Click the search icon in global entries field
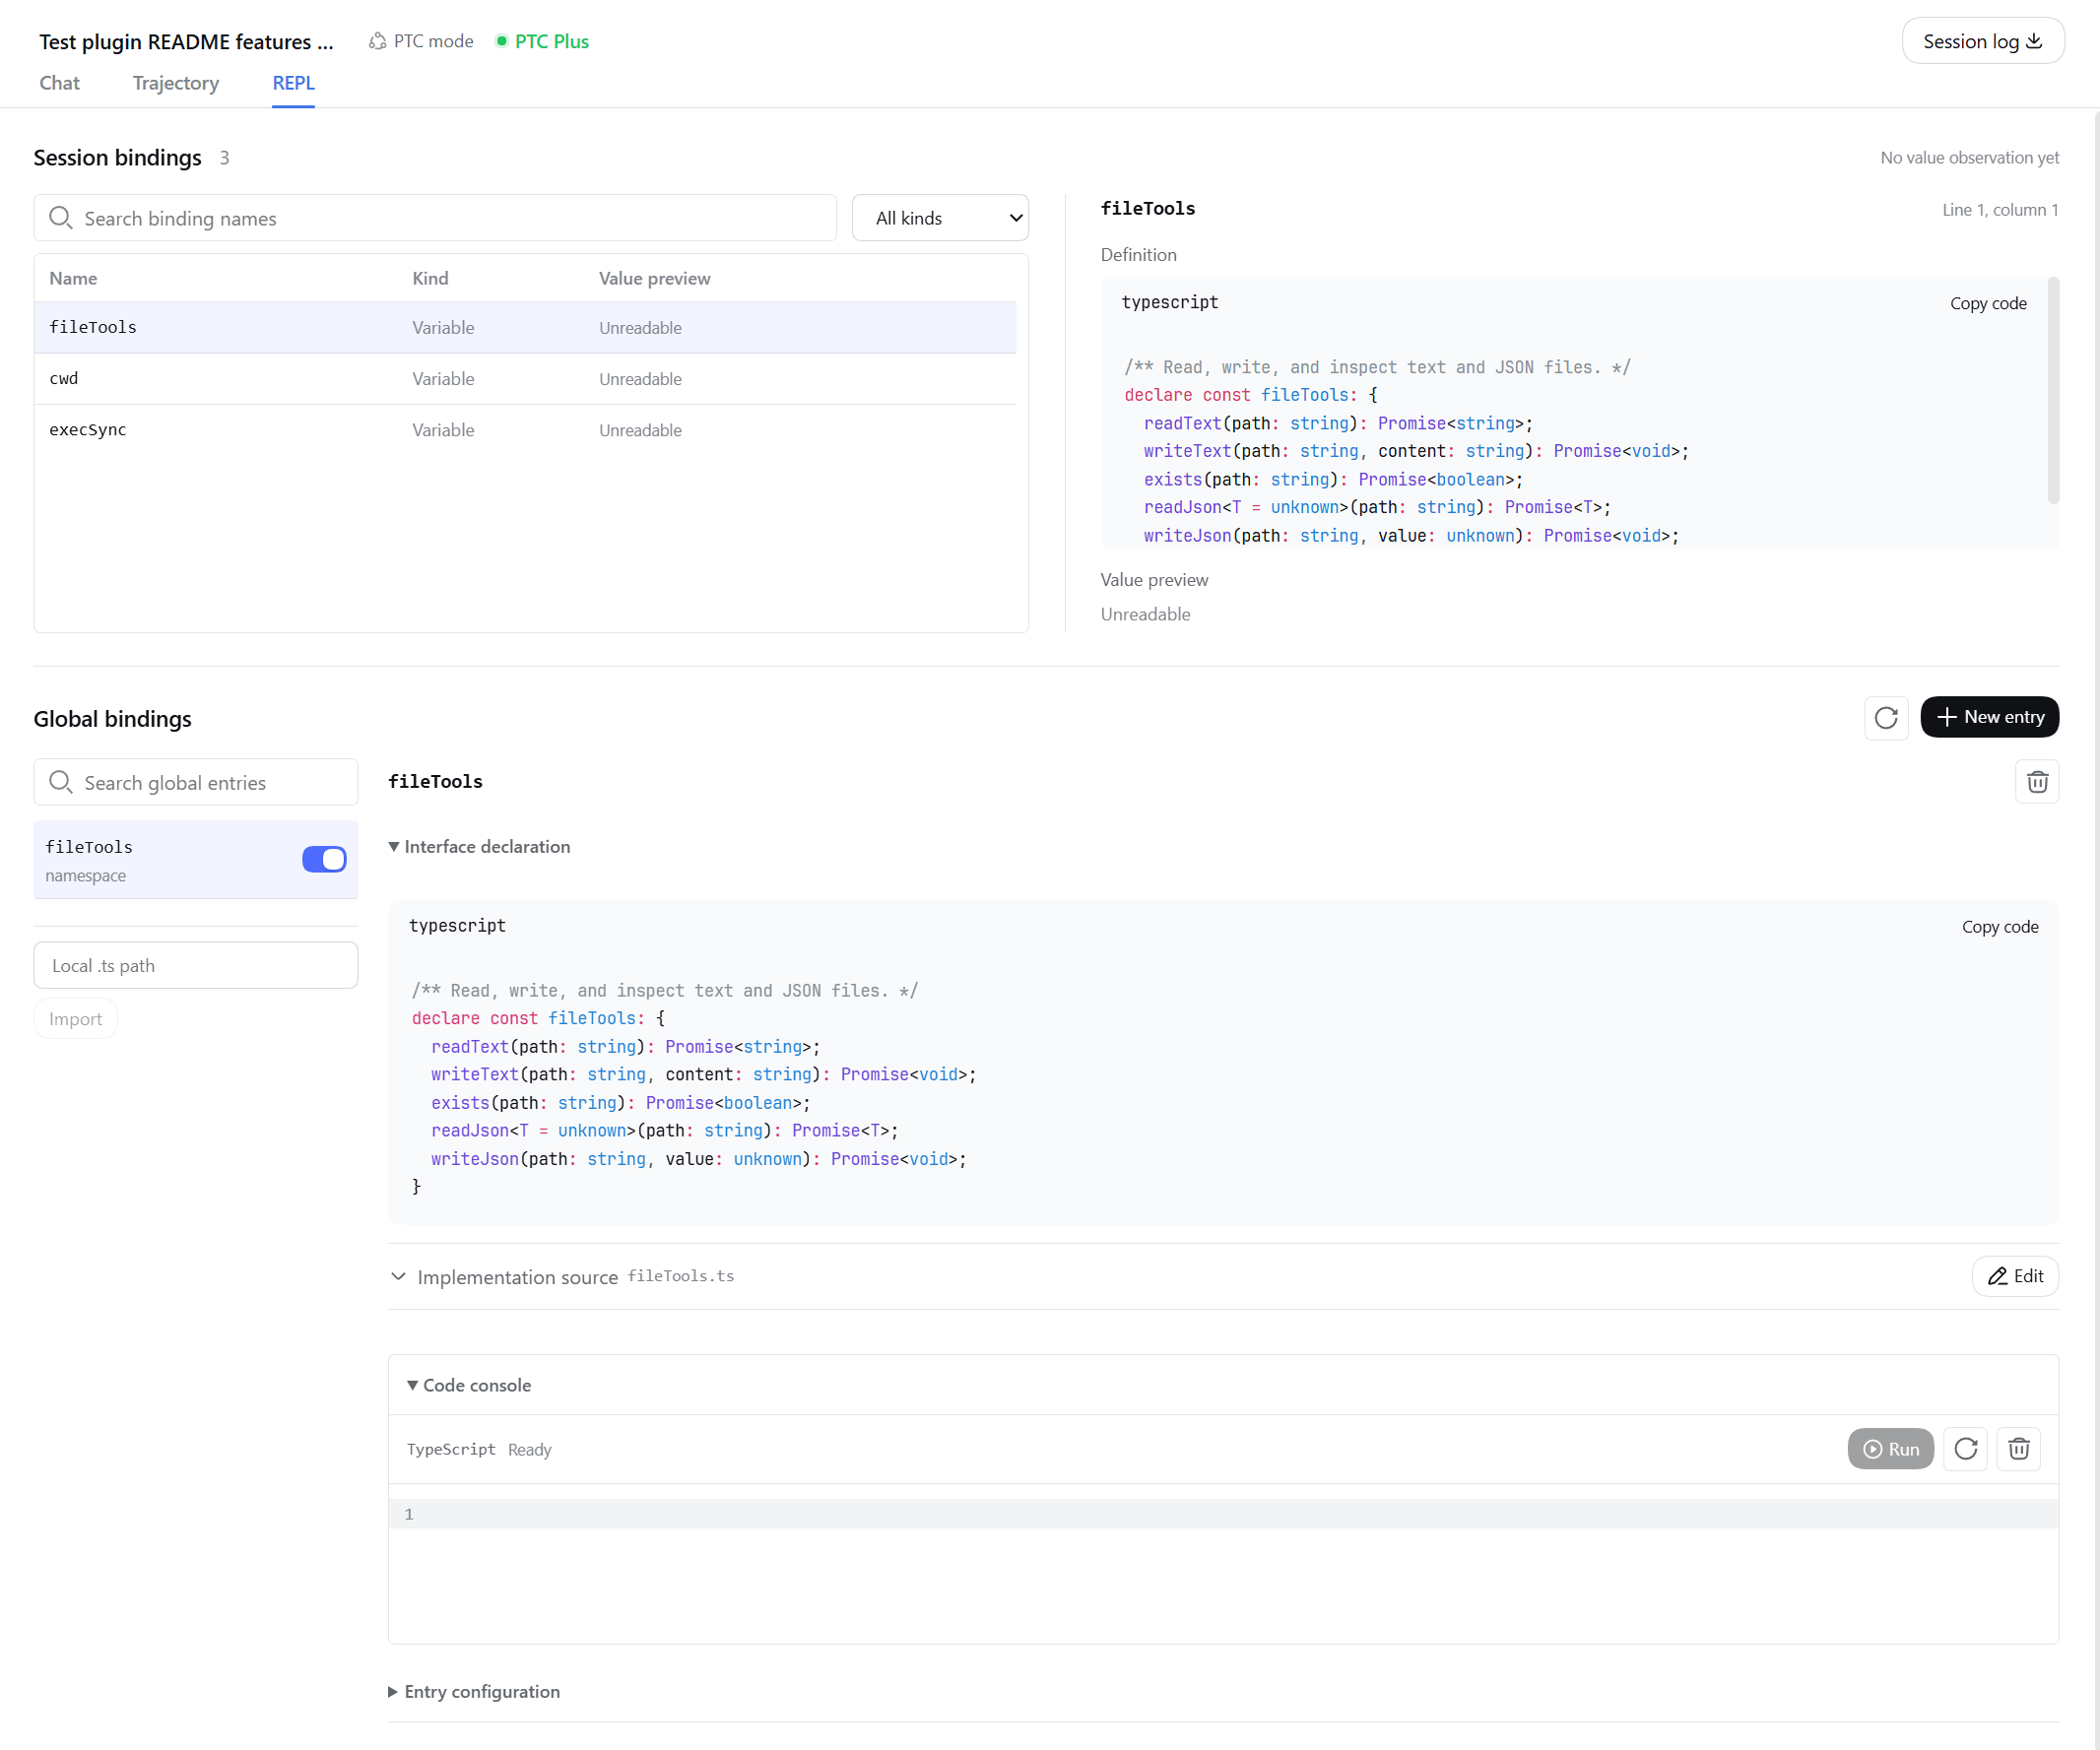This screenshot has height=1750, width=2100. 60,782
